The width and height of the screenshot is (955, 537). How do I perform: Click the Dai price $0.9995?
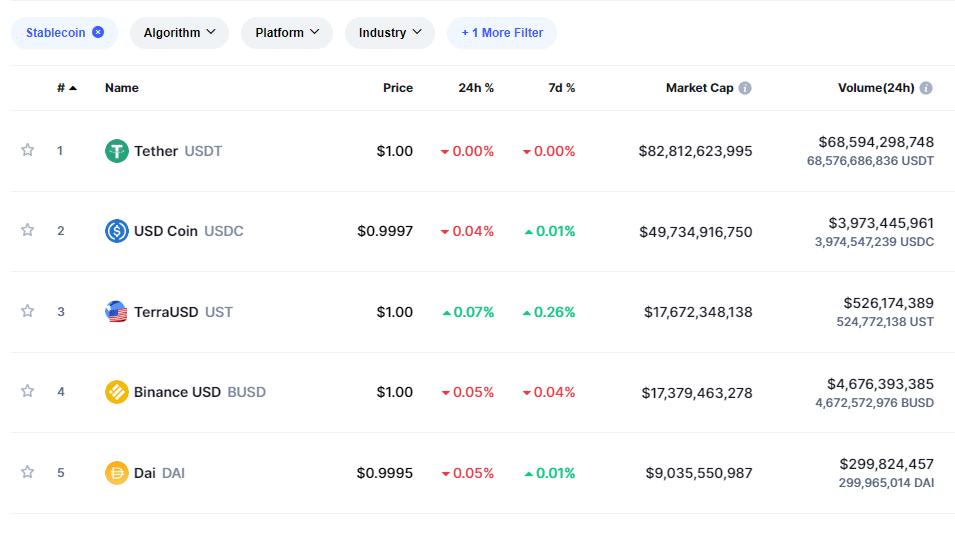coord(385,473)
